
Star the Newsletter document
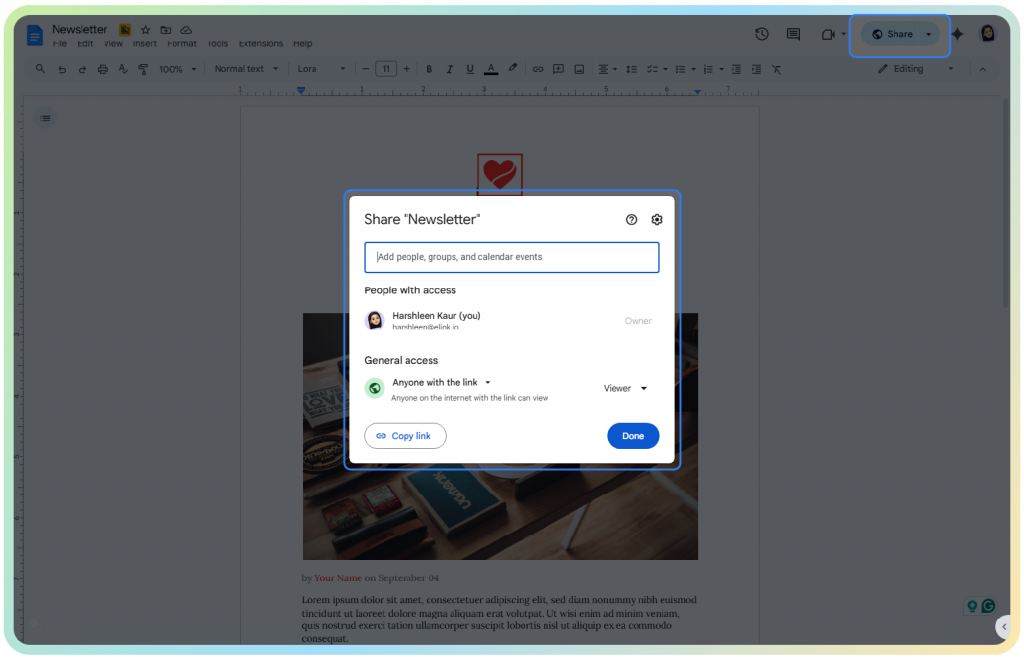point(146,30)
